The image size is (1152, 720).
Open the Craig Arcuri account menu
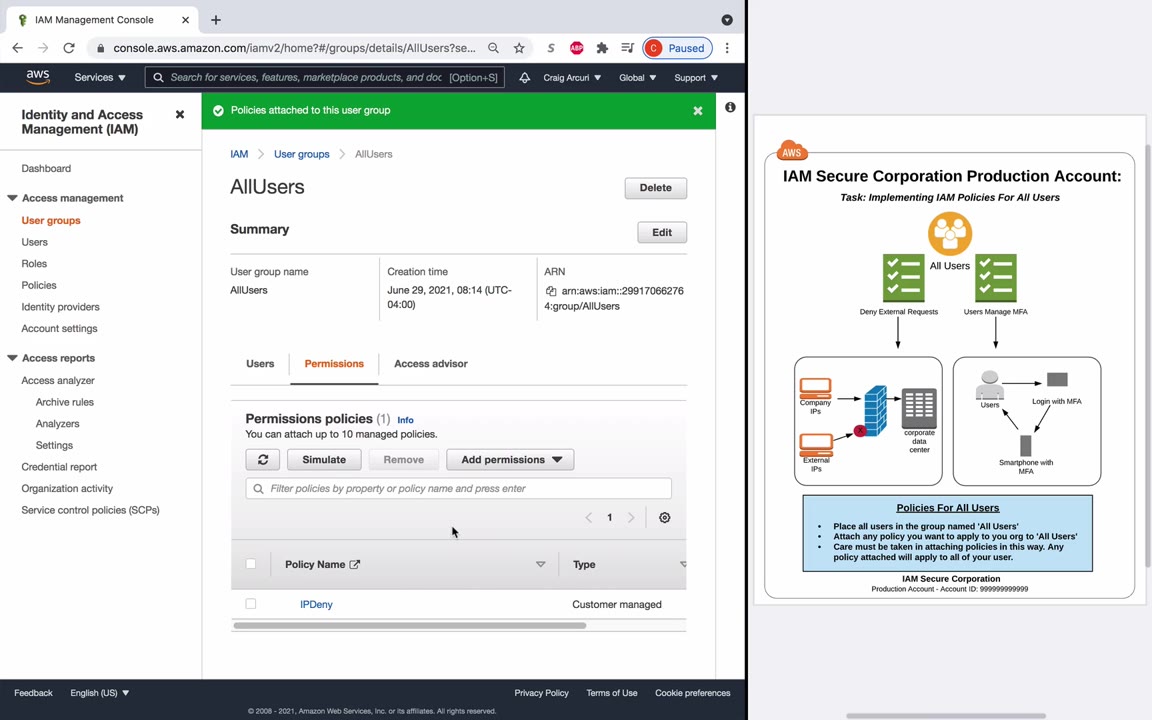point(572,77)
